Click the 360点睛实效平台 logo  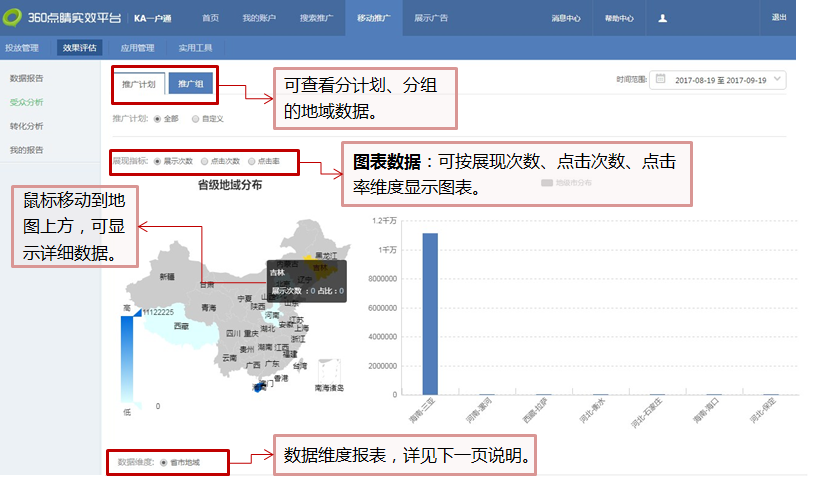point(62,18)
